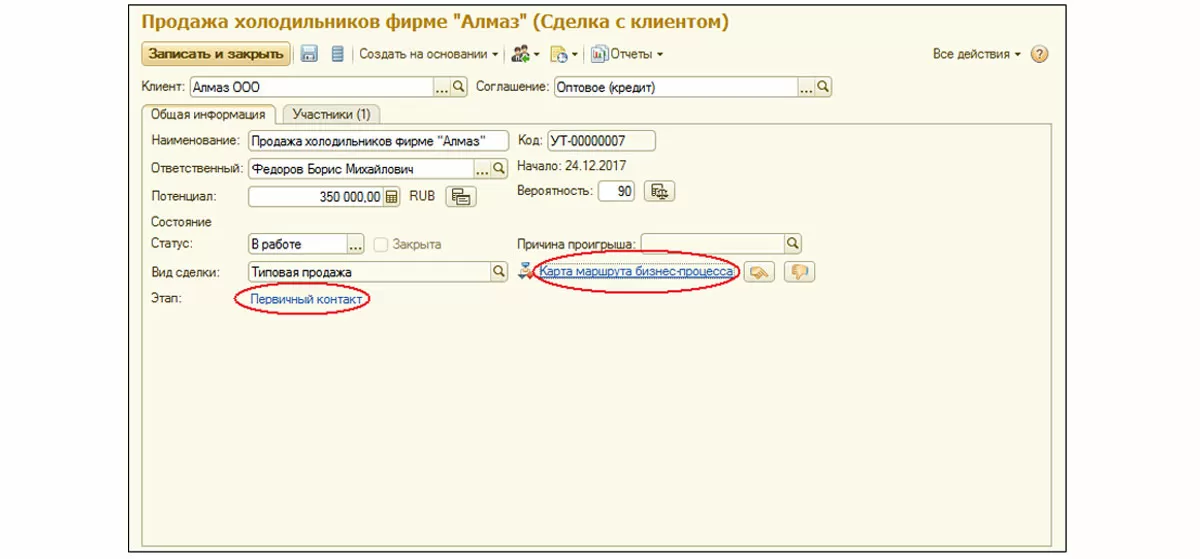Open the participants people icon menu
Image resolution: width=1200 pixels, height=559 pixels.
(525, 54)
